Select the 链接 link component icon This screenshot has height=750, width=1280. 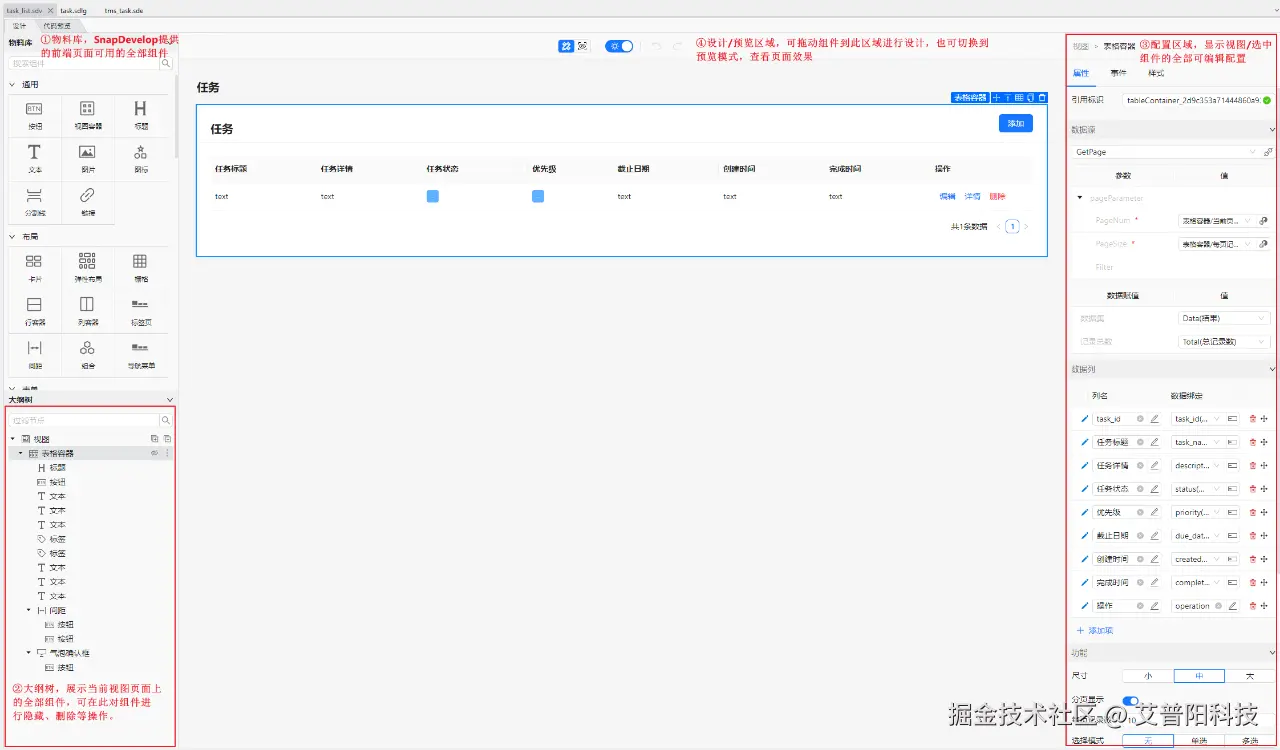click(x=88, y=195)
